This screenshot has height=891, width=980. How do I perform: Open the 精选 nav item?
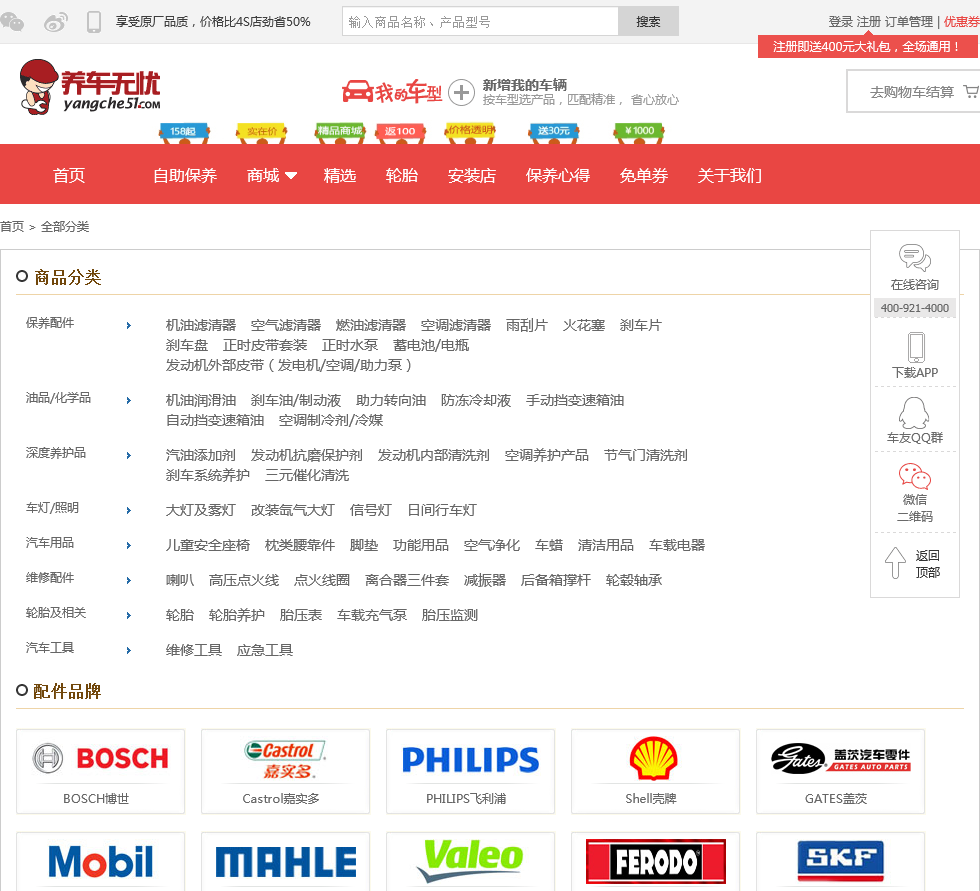[x=340, y=176]
